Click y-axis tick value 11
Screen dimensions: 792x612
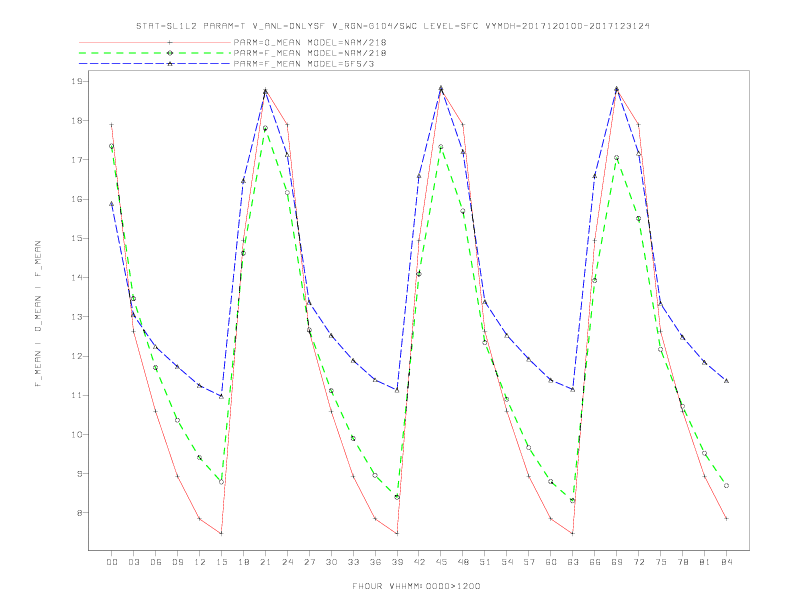(78, 395)
